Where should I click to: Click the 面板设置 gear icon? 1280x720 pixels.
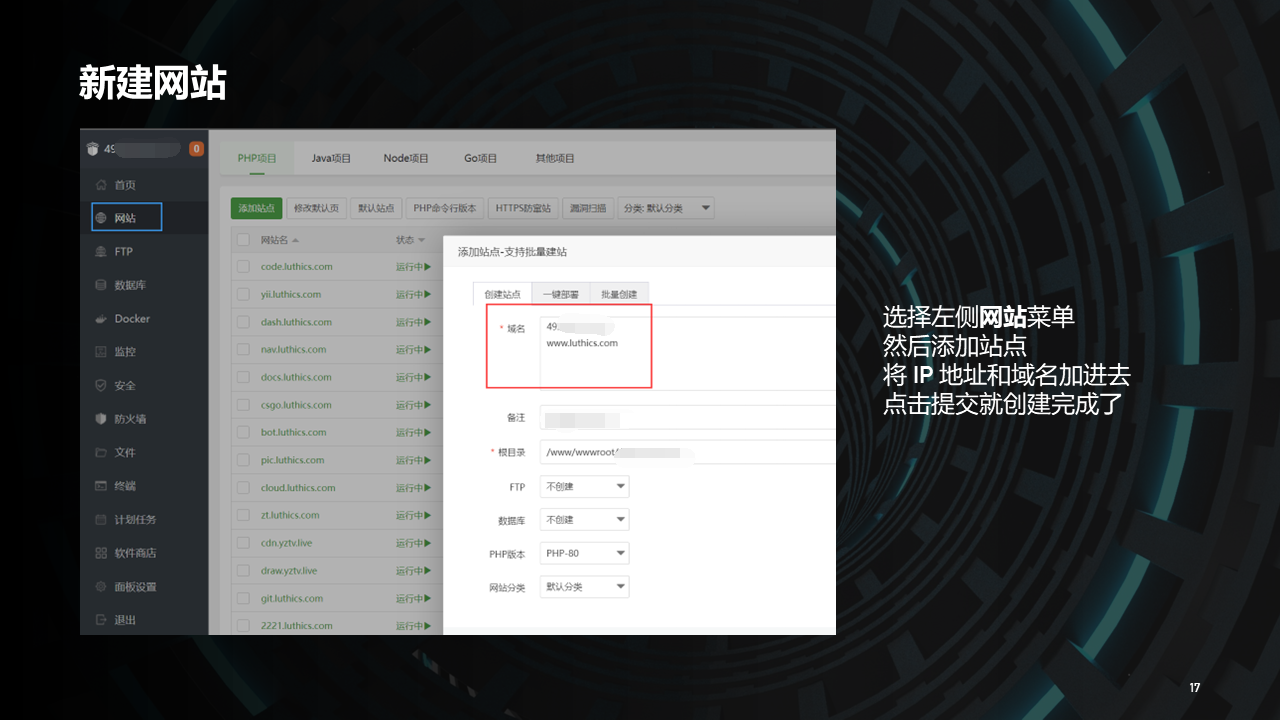coord(100,586)
